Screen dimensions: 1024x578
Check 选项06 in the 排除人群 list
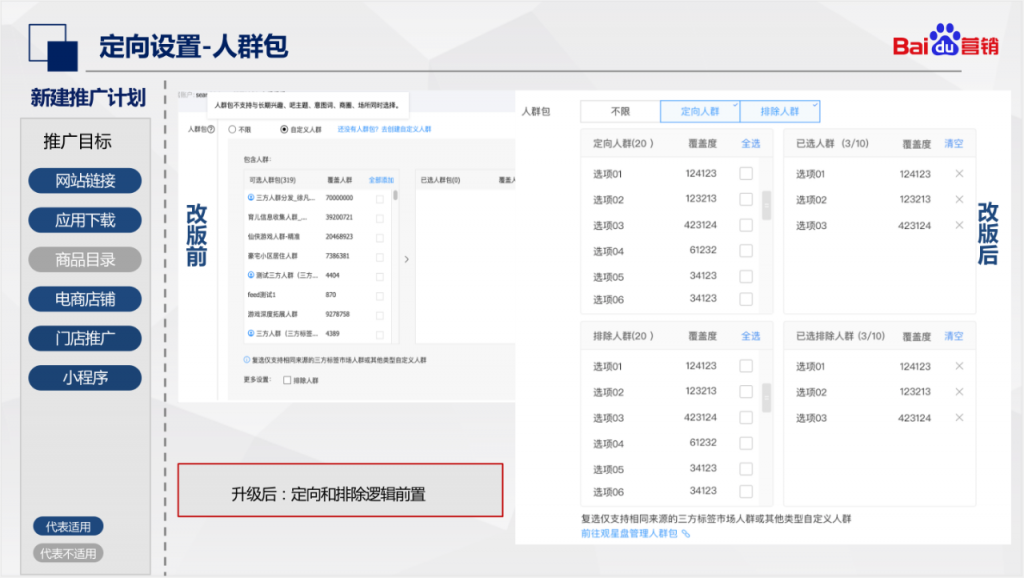tap(746, 491)
